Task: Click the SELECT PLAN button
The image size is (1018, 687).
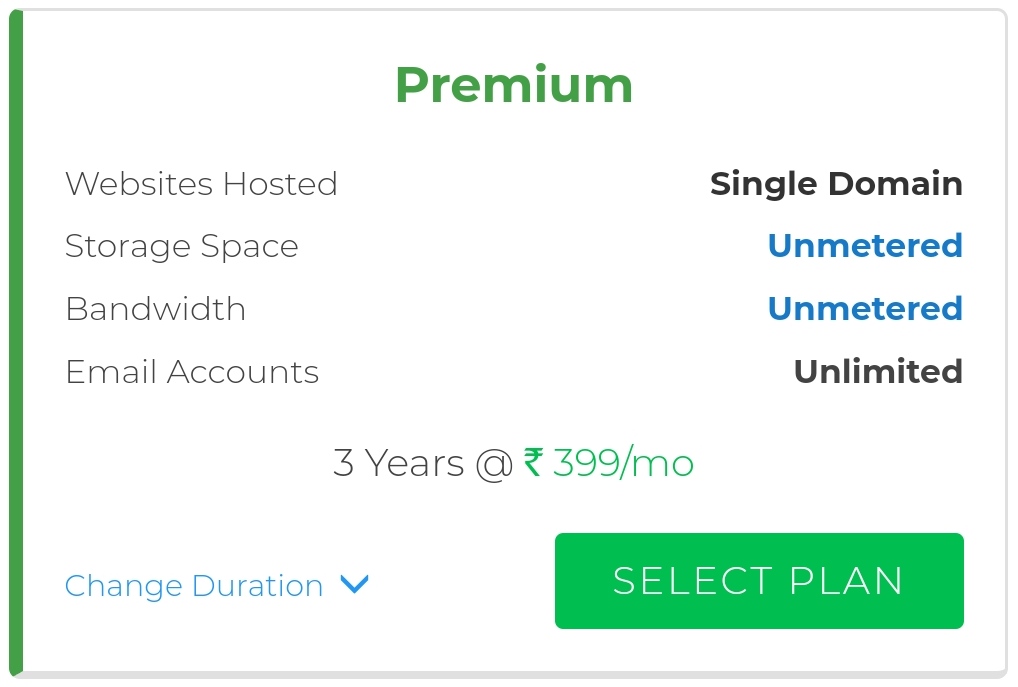Action: tap(759, 581)
